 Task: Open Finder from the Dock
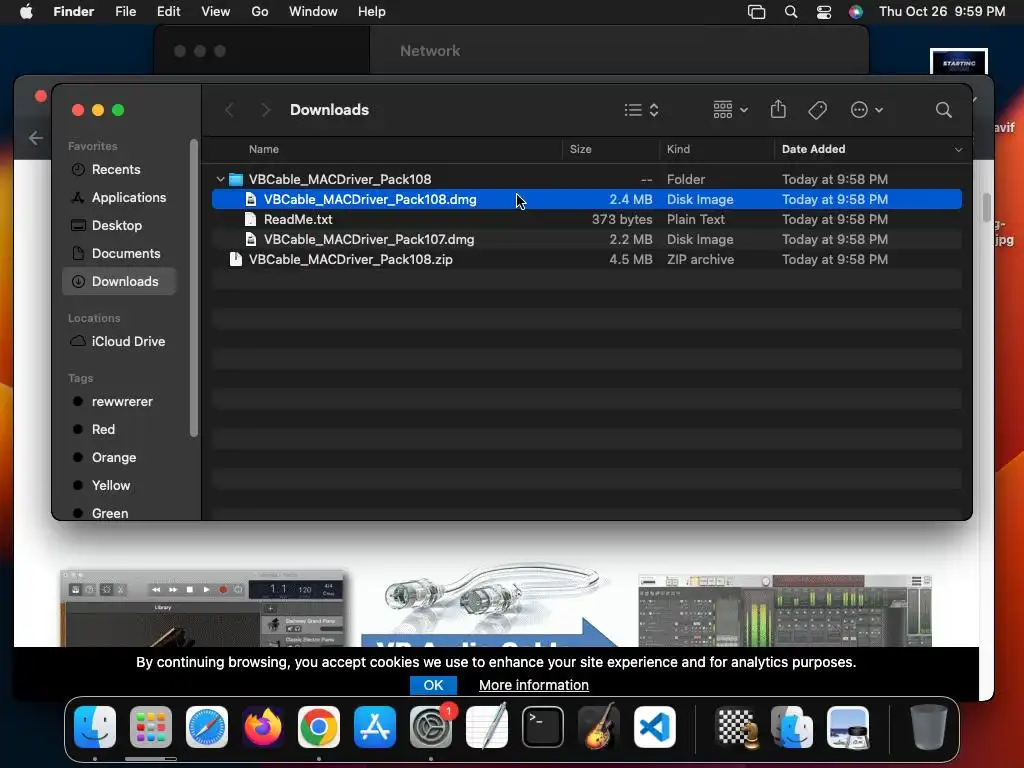(x=95, y=727)
